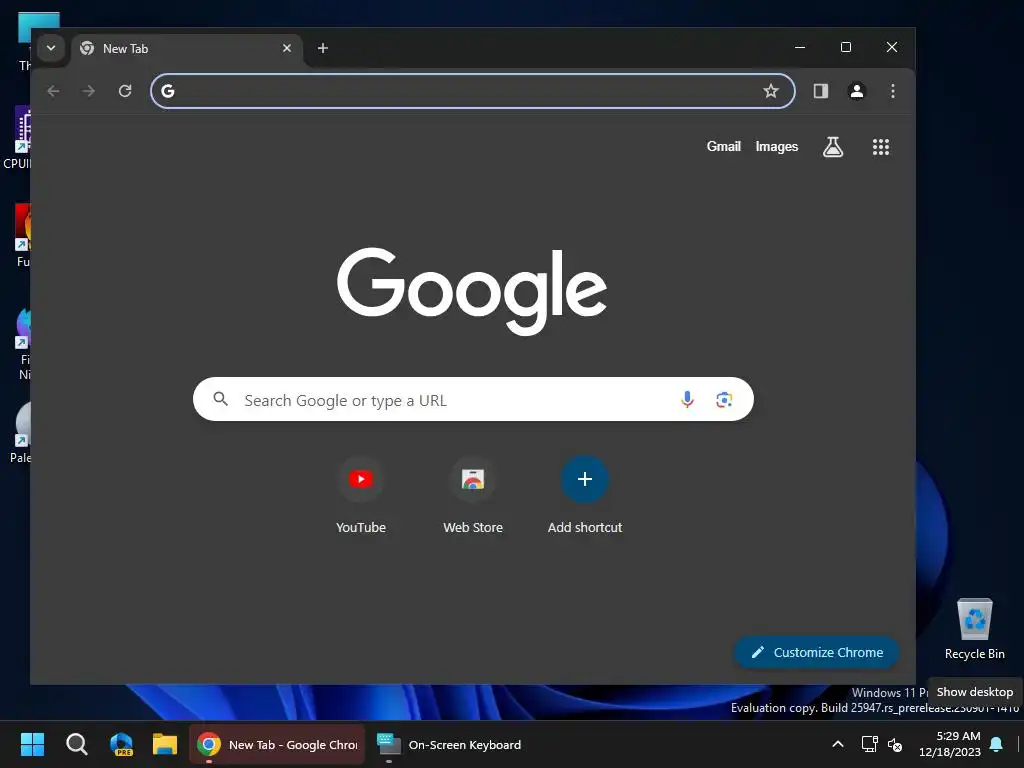1024x768 pixels.
Task: Click the Google search box
Action: pos(473,399)
